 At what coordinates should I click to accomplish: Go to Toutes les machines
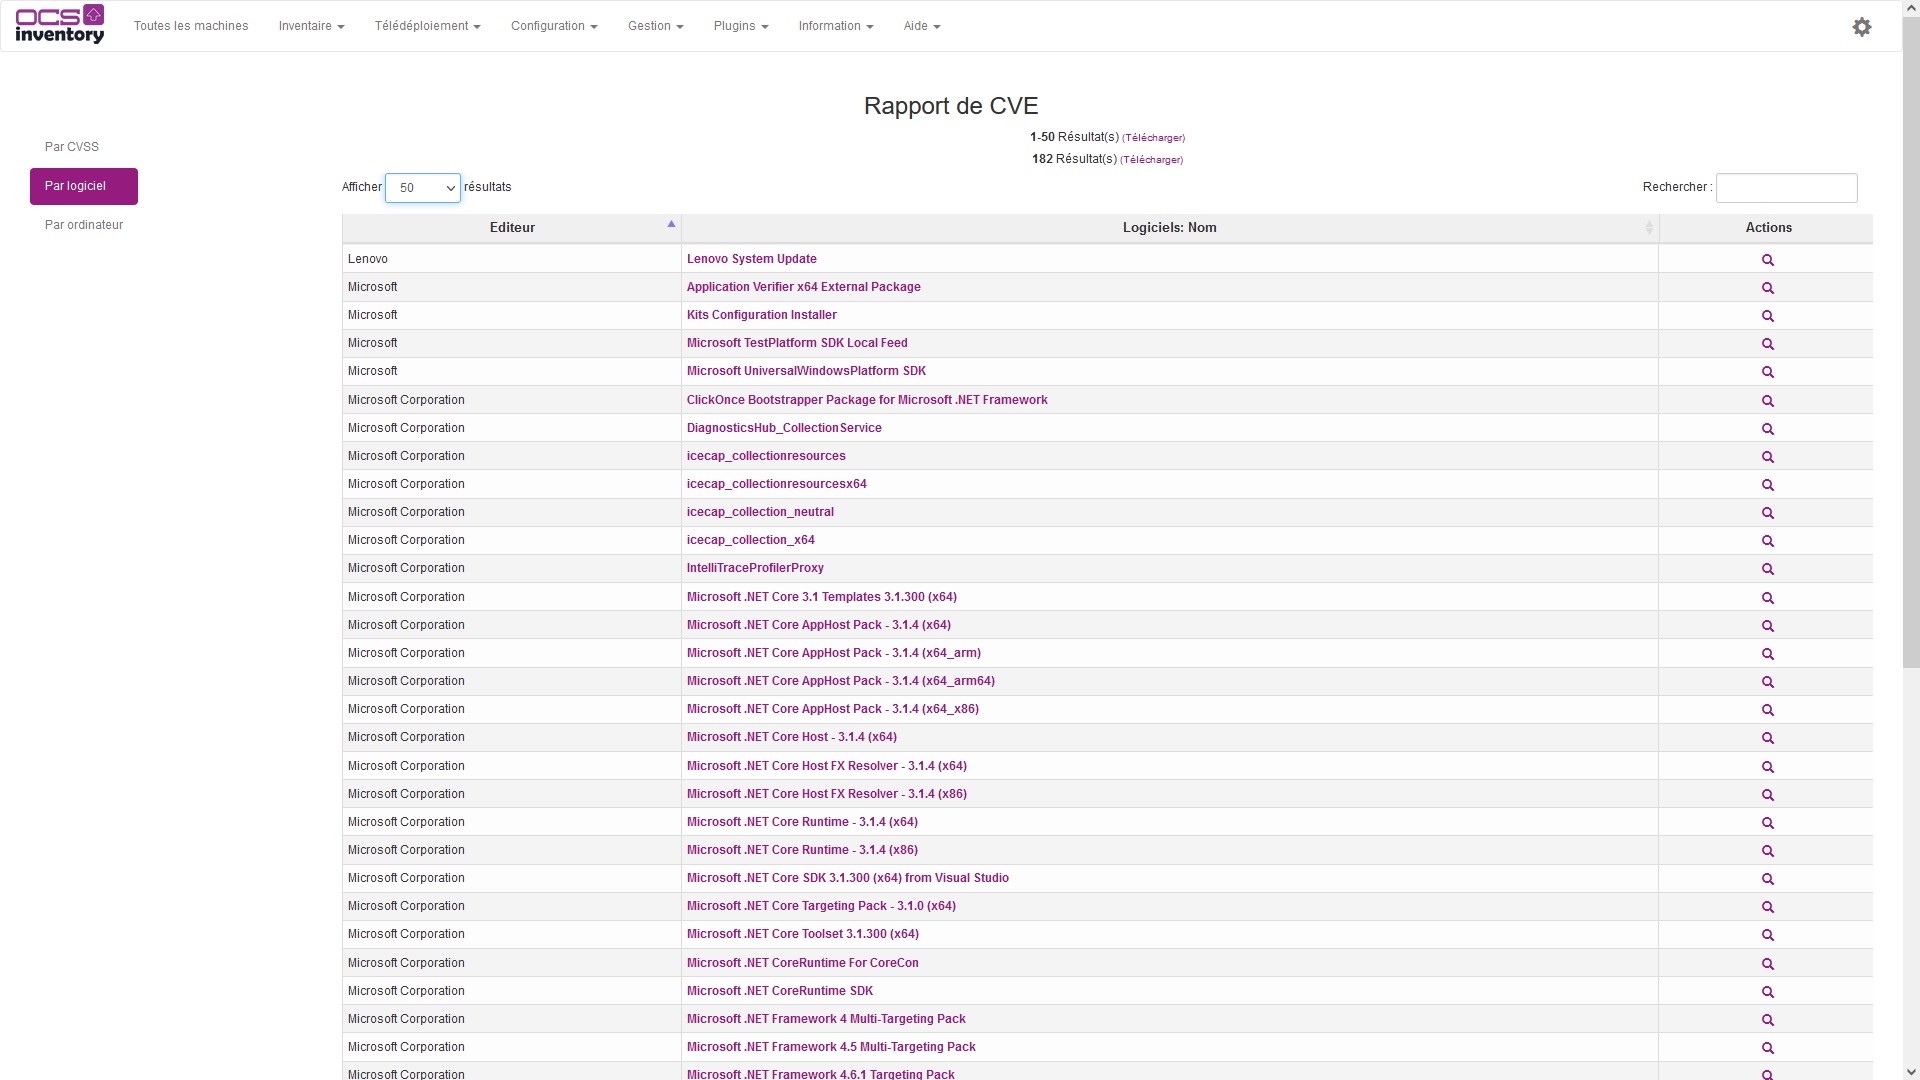pyautogui.click(x=191, y=26)
